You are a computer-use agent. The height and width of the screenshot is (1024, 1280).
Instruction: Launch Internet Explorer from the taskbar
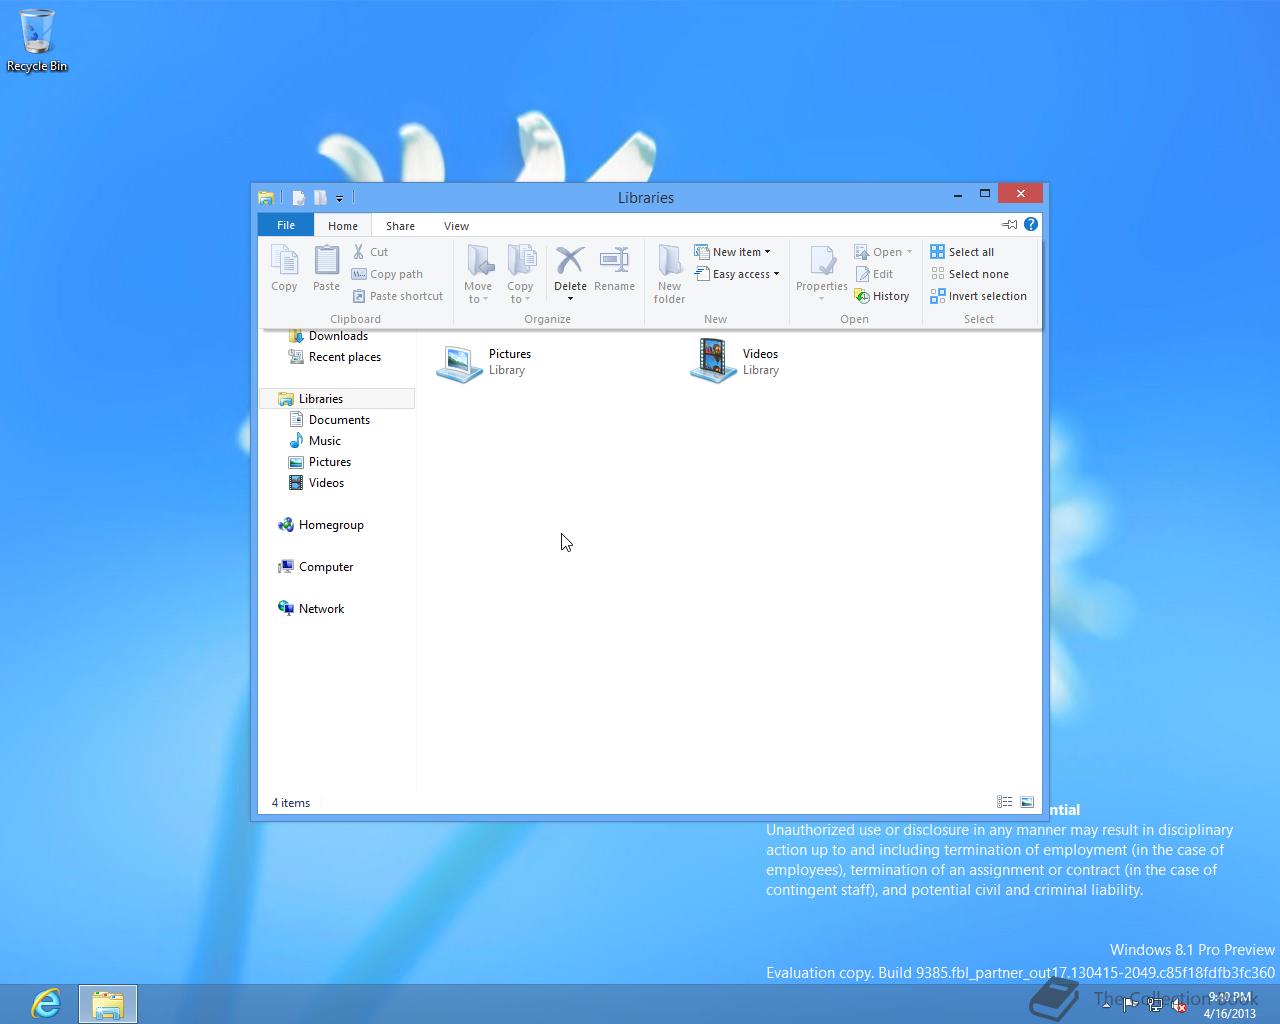pos(46,1003)
